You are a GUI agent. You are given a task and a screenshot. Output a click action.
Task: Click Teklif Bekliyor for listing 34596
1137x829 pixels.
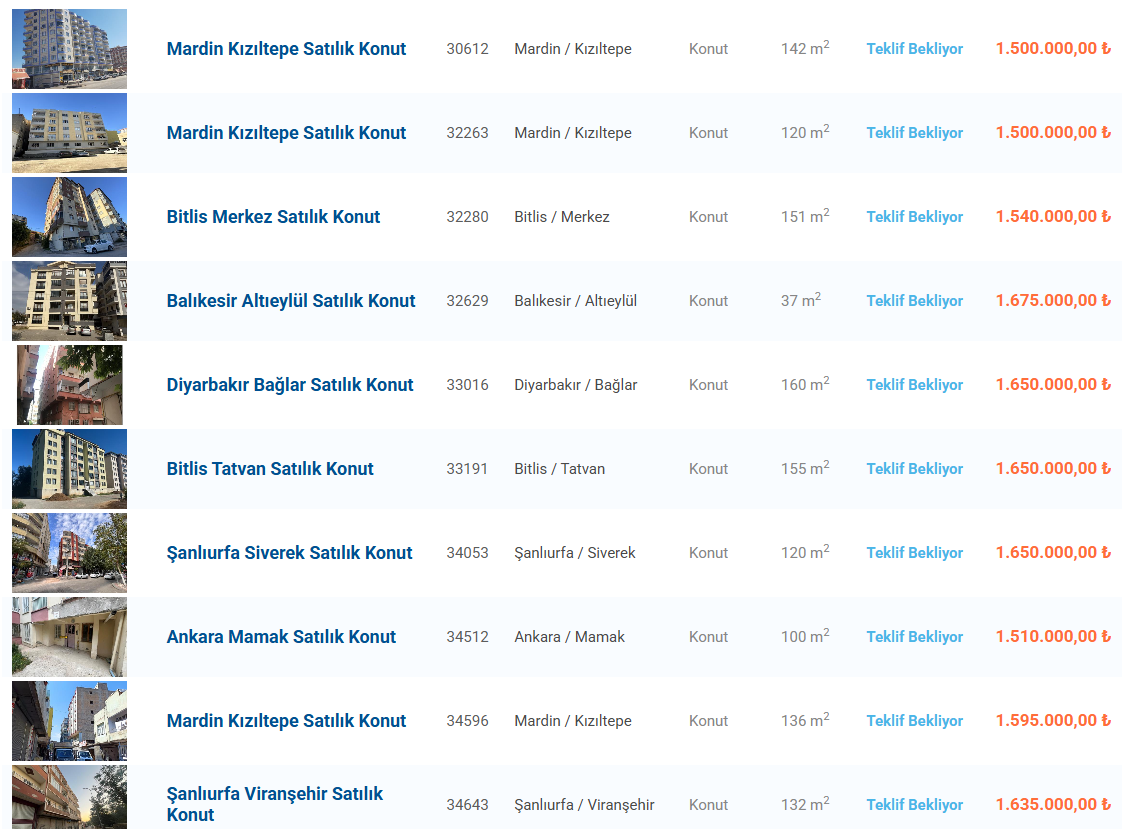click(x=914, y=721)
